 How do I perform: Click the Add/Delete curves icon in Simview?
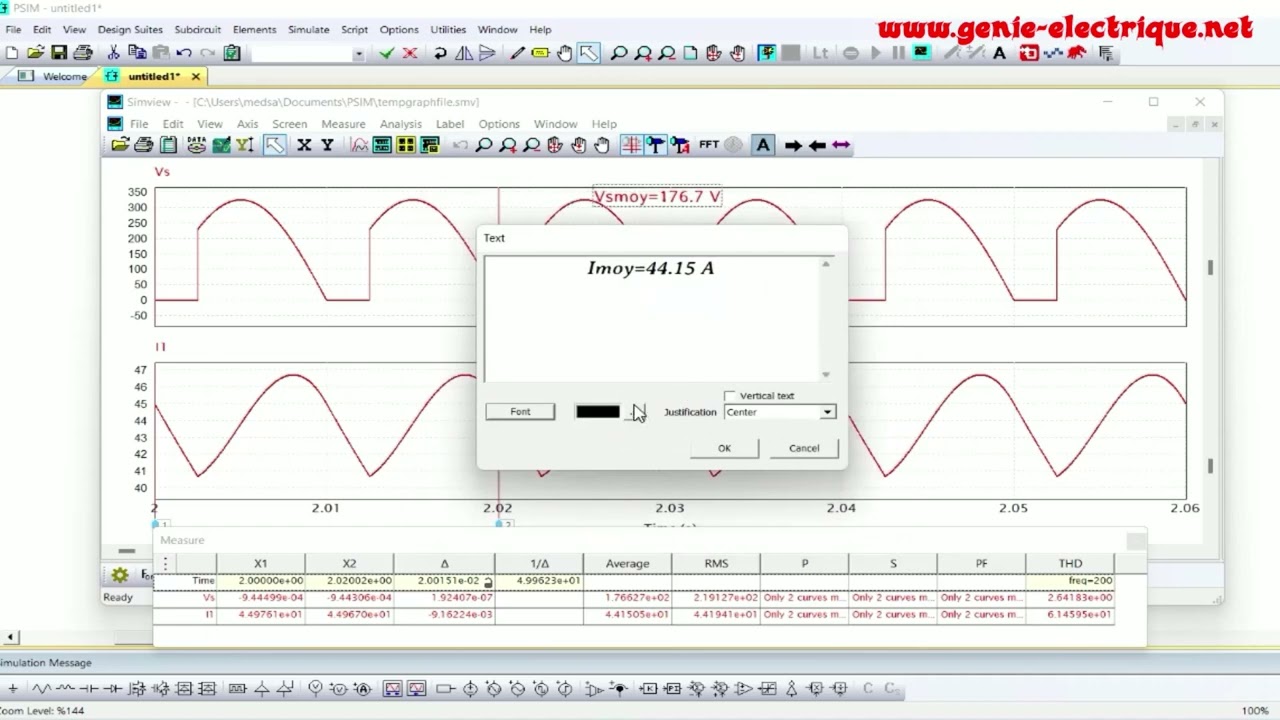(360, 145)
